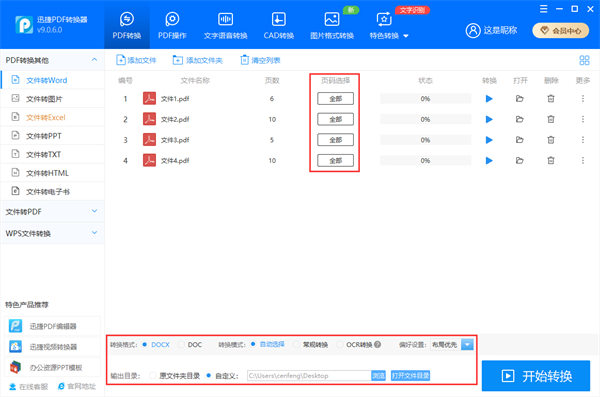This screenshot has width=600, height=397.
Task: Delete 文件2.pdf with trash icon
Action: coord(551,119)
